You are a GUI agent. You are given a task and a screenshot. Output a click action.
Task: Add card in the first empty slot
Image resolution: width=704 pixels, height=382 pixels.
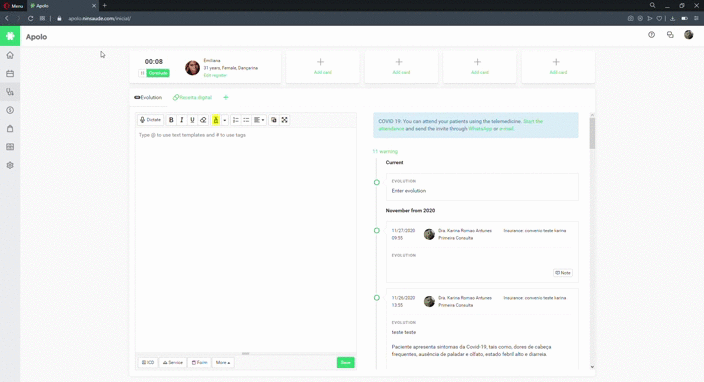[322, 66]
